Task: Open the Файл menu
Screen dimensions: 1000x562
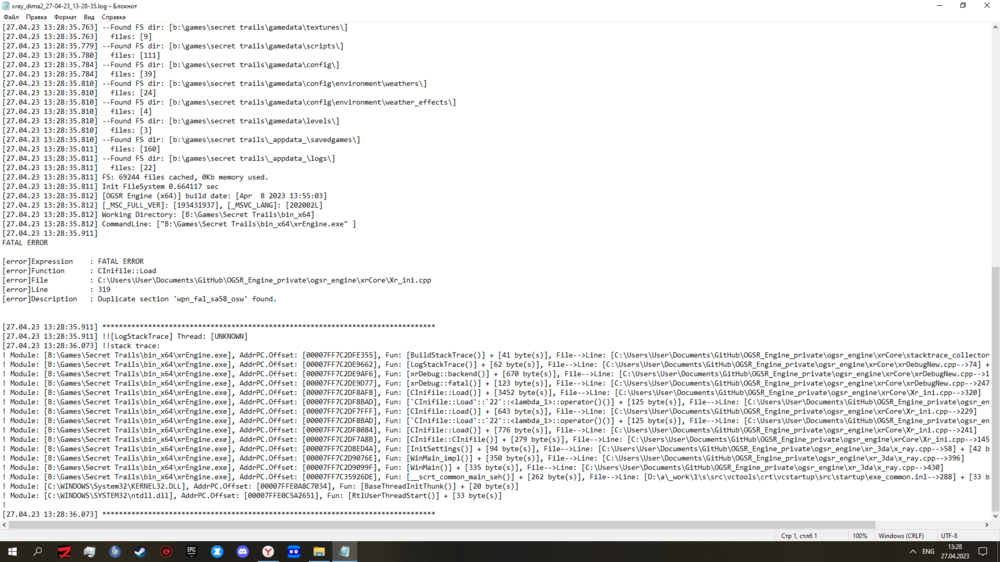Action: [x=11, y=17]
